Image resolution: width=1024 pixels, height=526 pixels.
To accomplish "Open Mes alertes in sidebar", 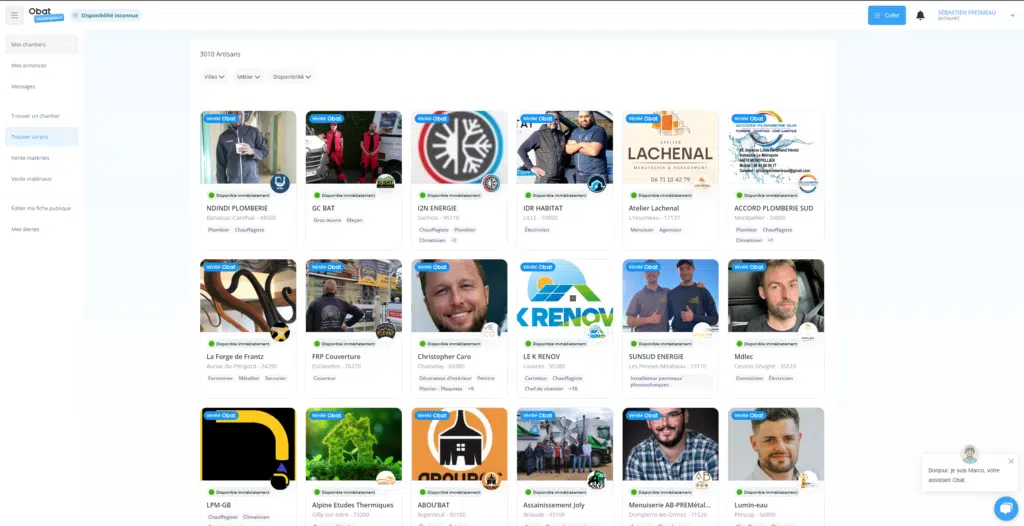I will pos(41,229).
